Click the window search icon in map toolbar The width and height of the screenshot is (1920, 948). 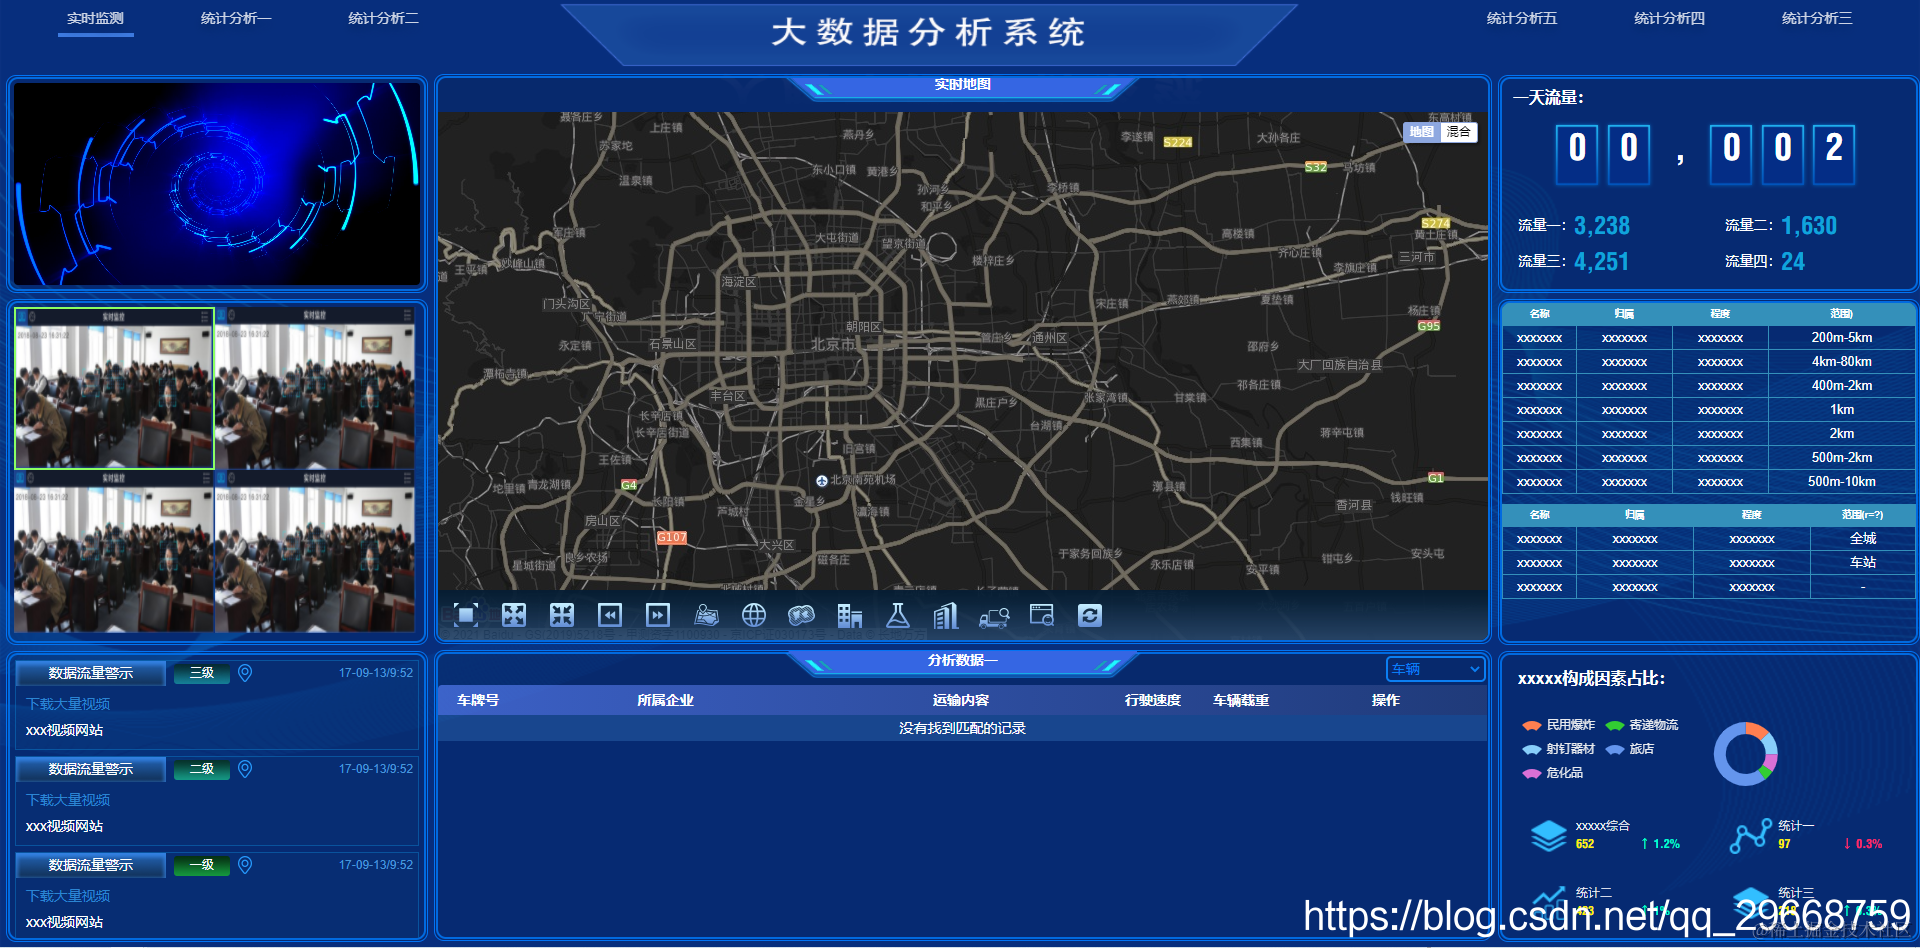[1042, 615]
